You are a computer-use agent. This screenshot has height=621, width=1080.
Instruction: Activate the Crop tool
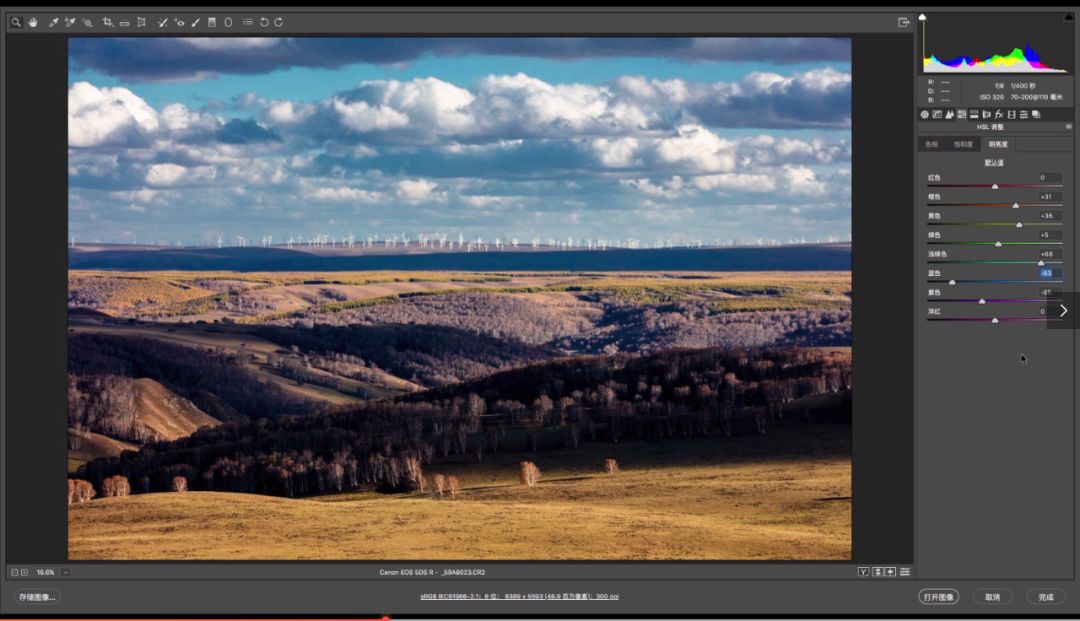pos(108,22)
